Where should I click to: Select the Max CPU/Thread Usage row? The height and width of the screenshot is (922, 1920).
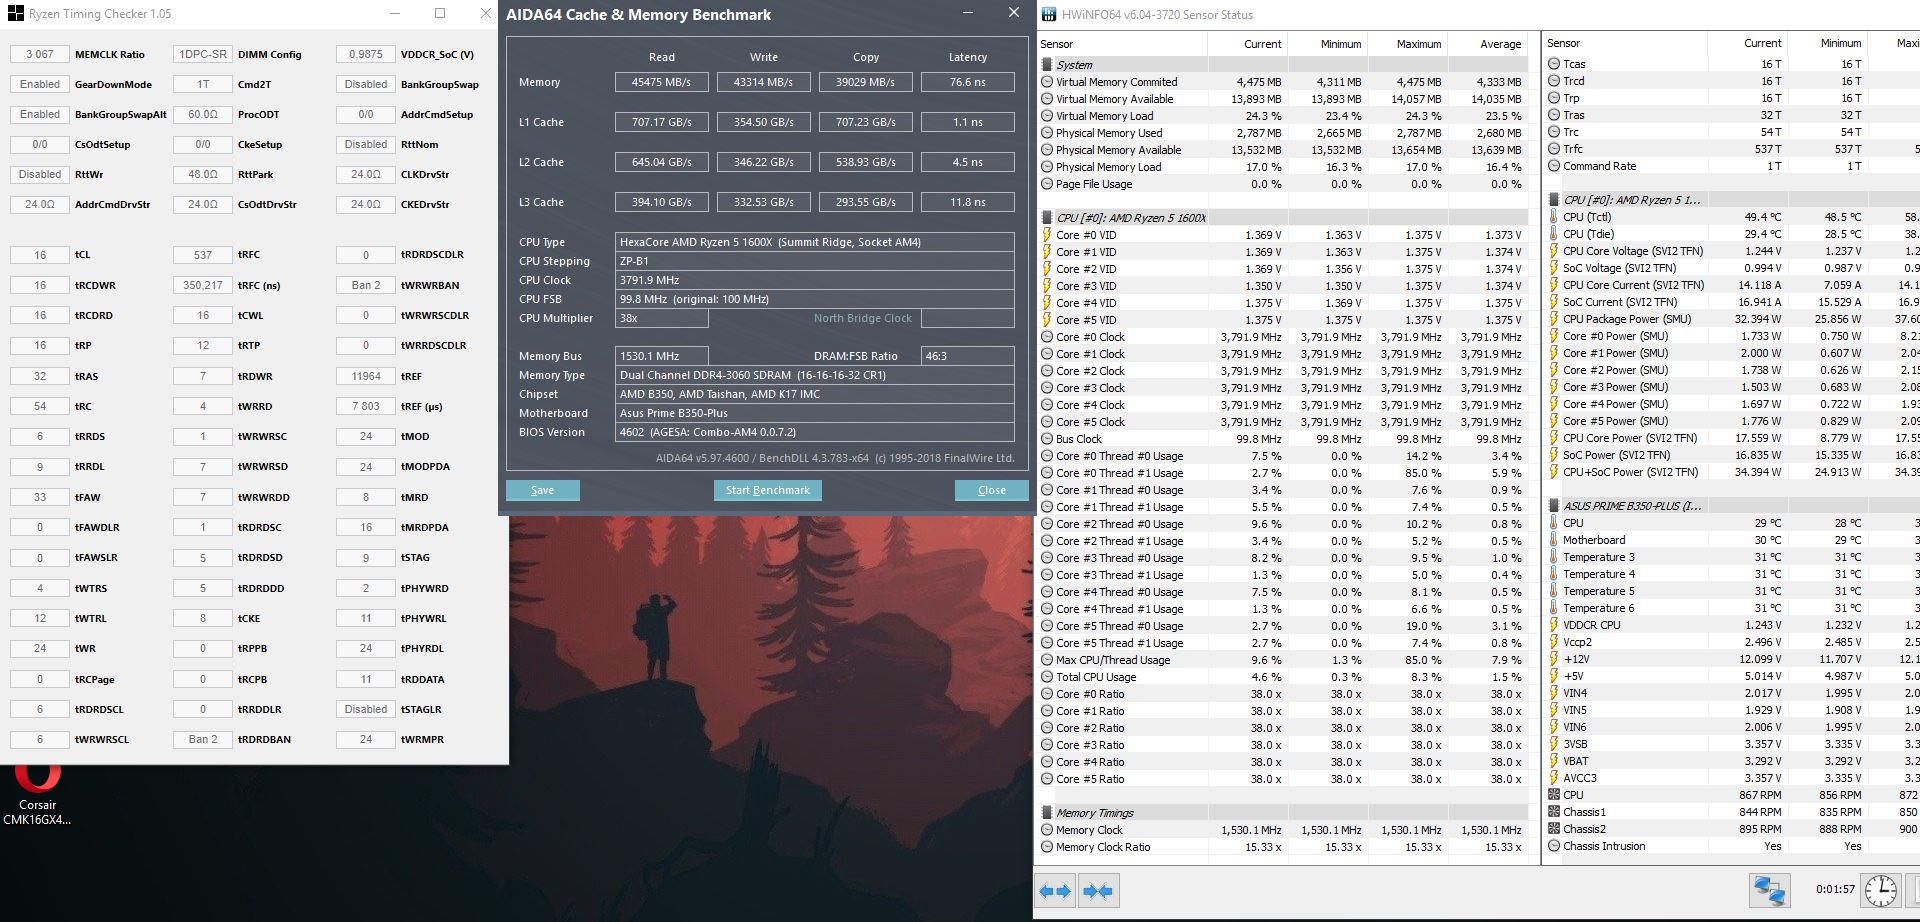click(x=1282, y=660)
